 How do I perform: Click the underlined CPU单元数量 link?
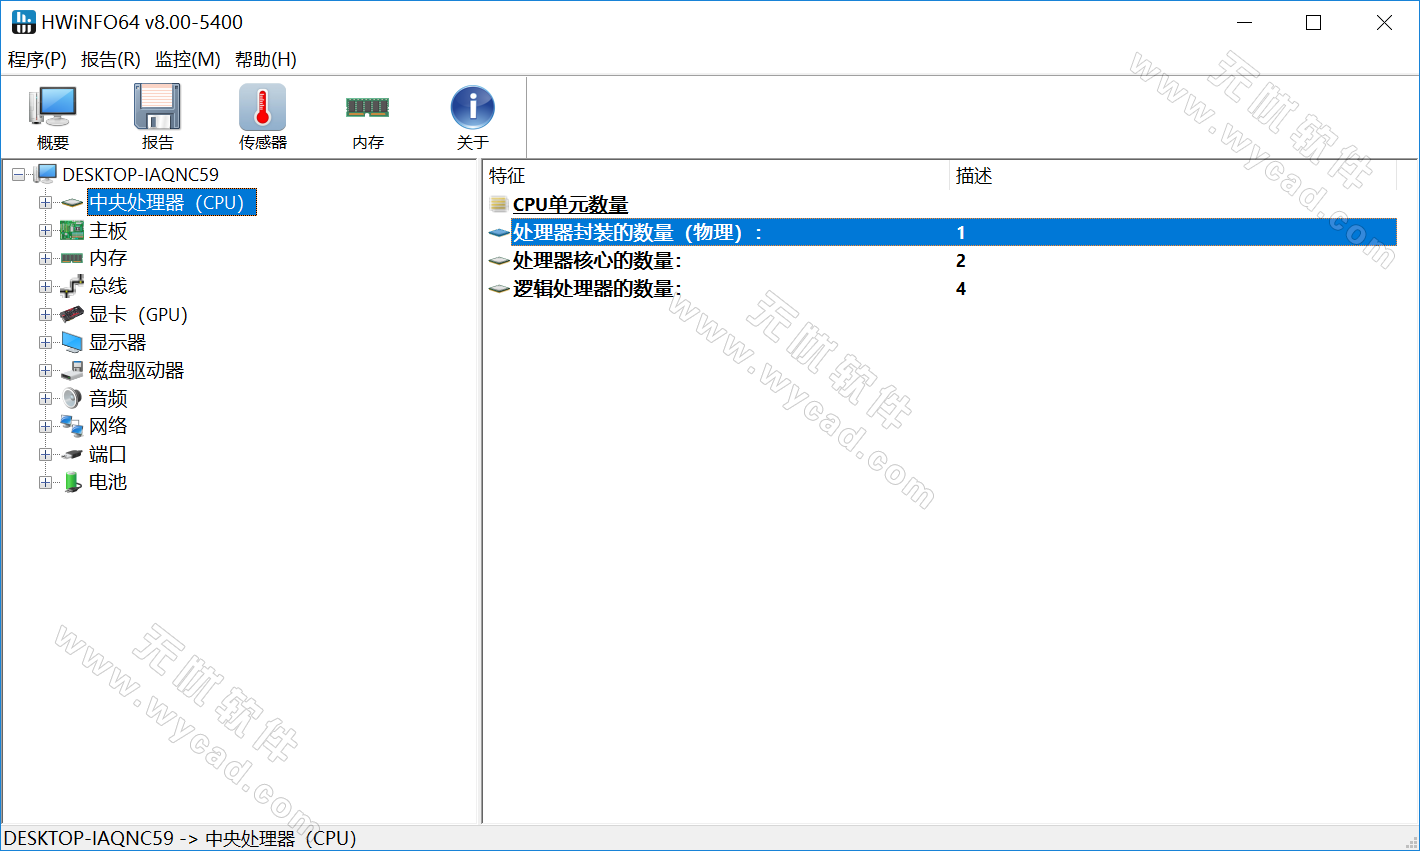(570, 203)
